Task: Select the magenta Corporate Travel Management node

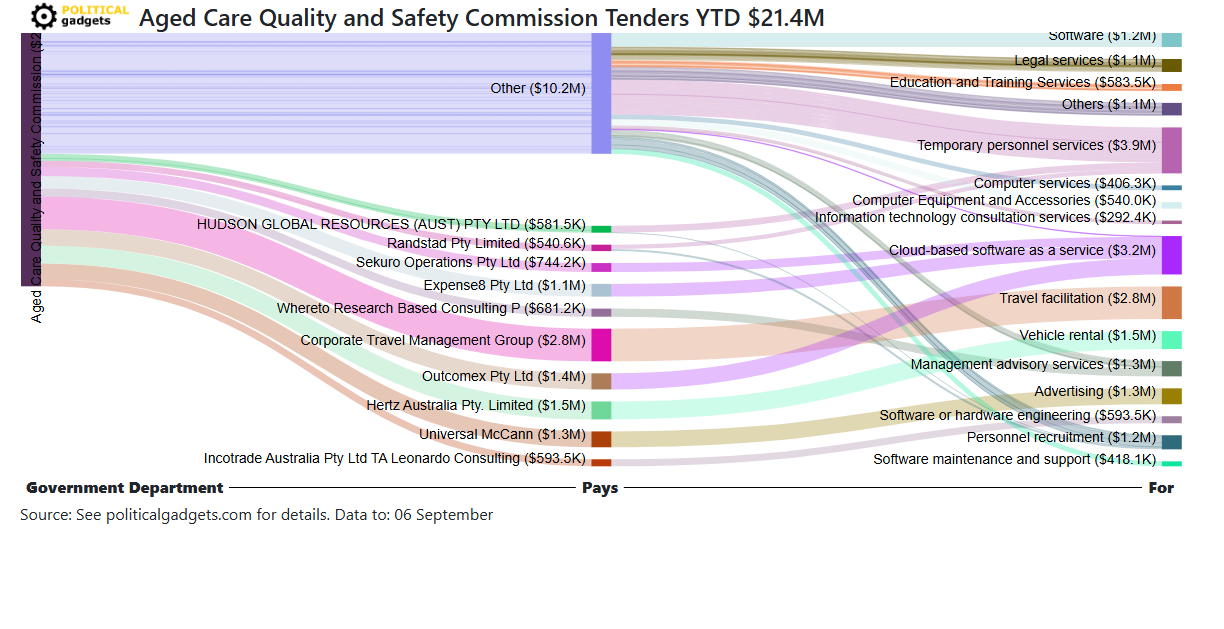Action: (601, 345)
